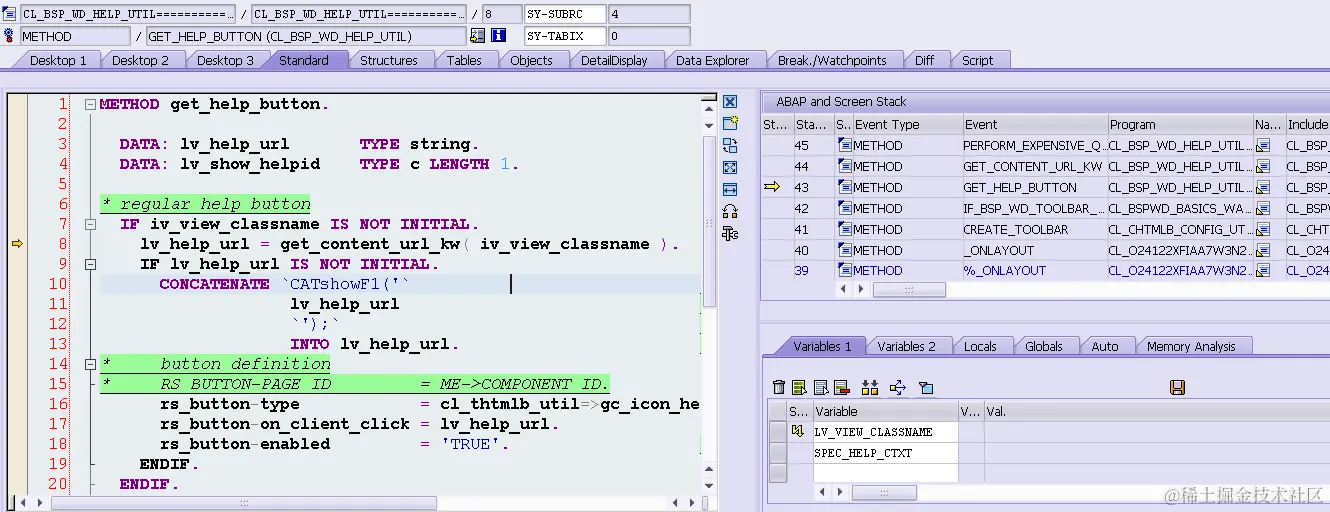Click the horizontal scrollbar thumb in stack panel
This screenshot has width=1330, height=512.
(x=908, y=289)
